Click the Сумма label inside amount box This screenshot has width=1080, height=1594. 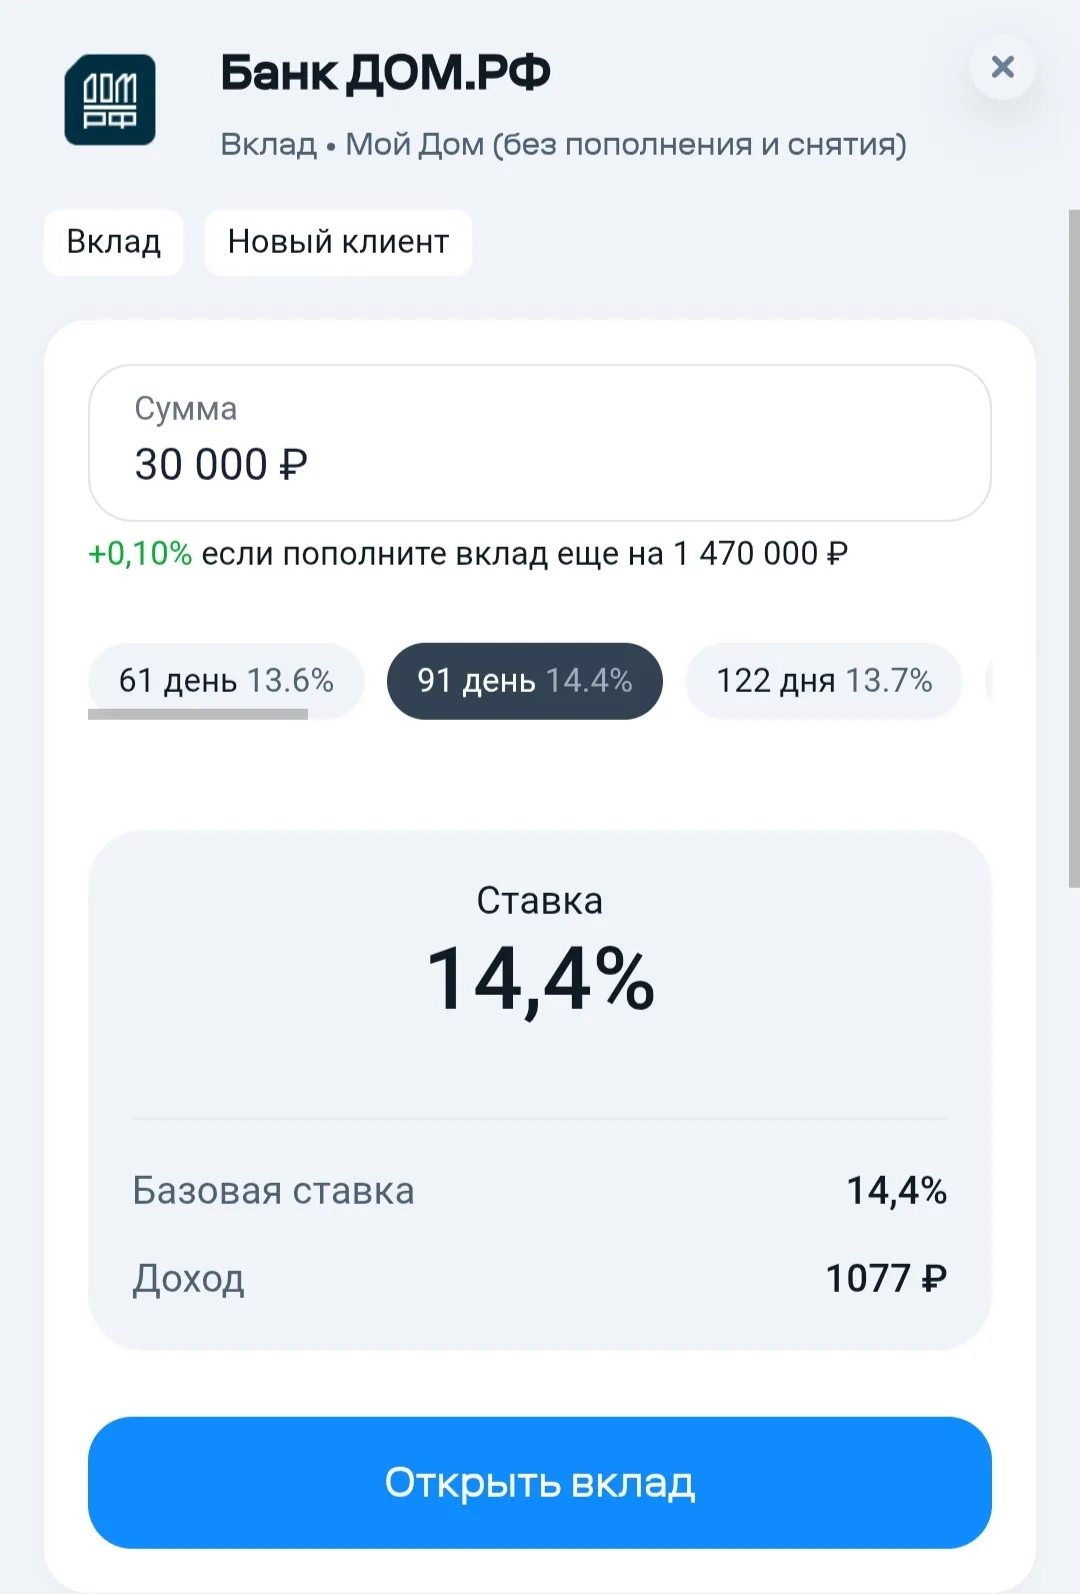click(186, 408)
